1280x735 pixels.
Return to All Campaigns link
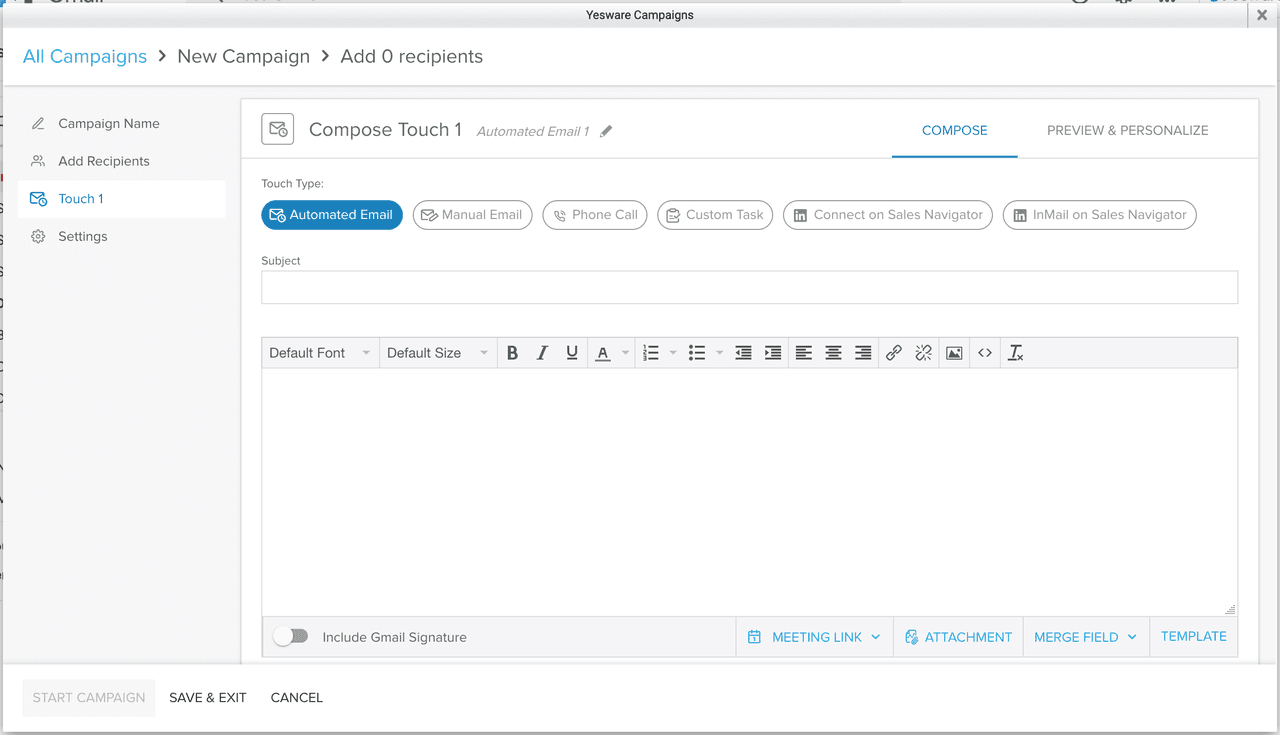pos(85,57)
